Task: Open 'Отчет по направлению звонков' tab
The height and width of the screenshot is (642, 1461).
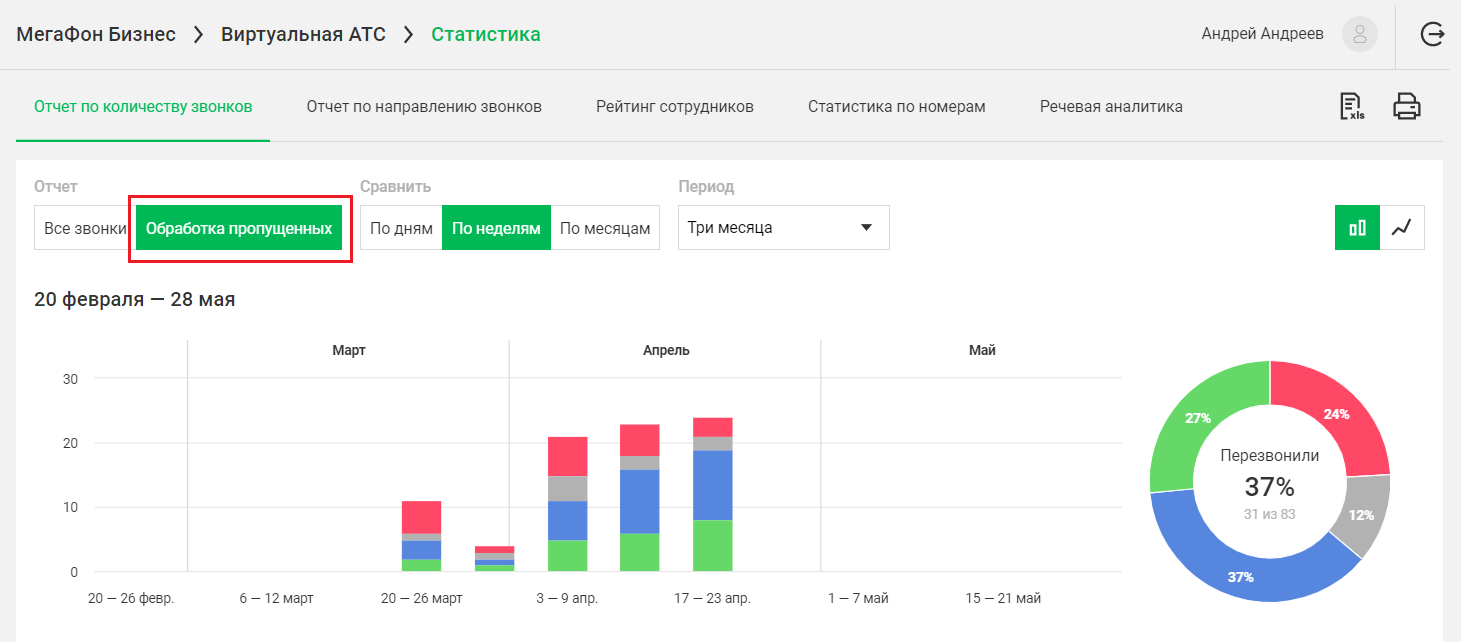Action: coord(424,106)
